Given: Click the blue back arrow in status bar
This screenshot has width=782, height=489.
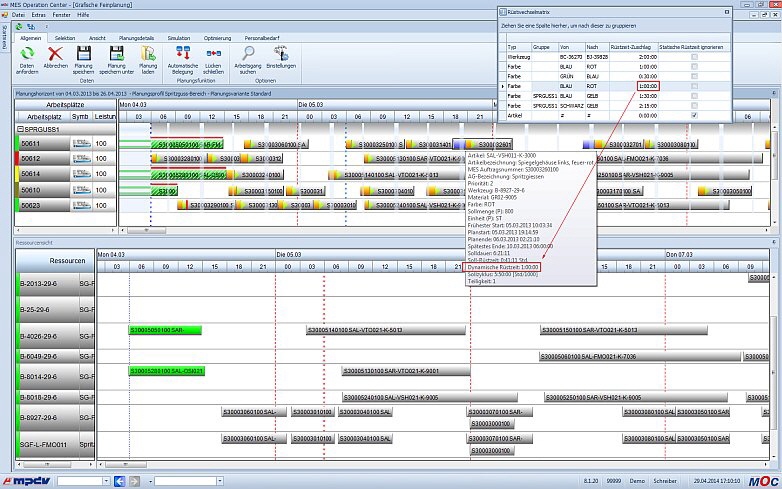Looking at the screenshot, I should [x=119, y=481].
